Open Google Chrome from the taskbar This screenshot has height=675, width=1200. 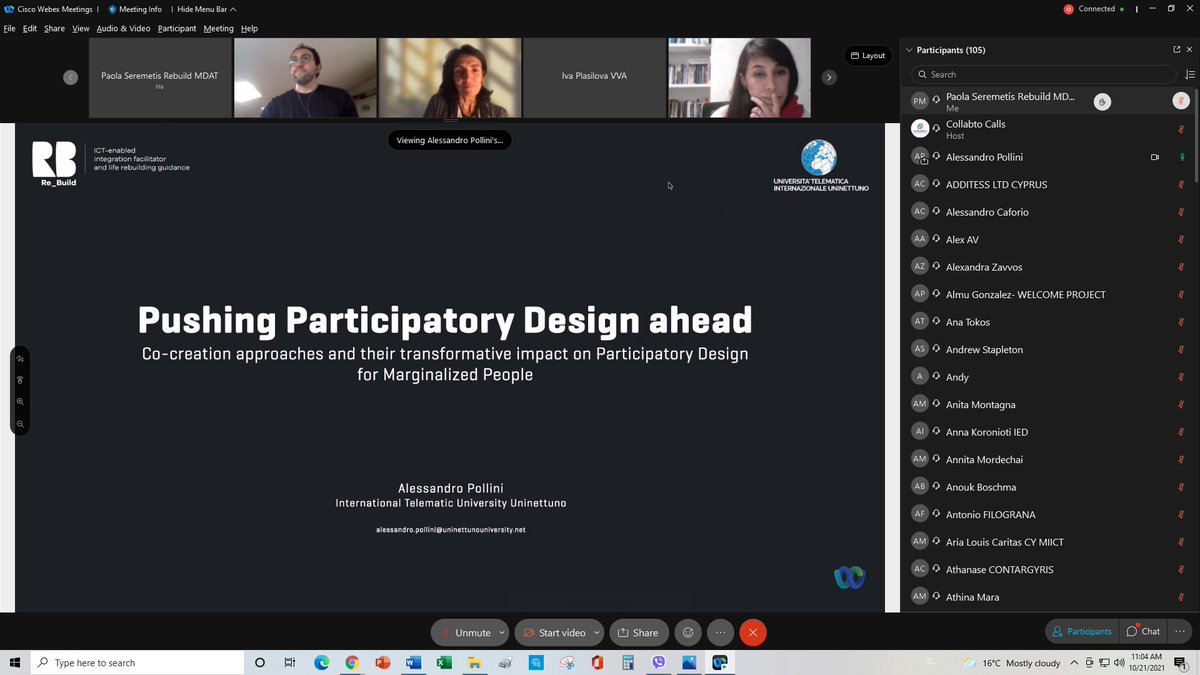point(352,662)
